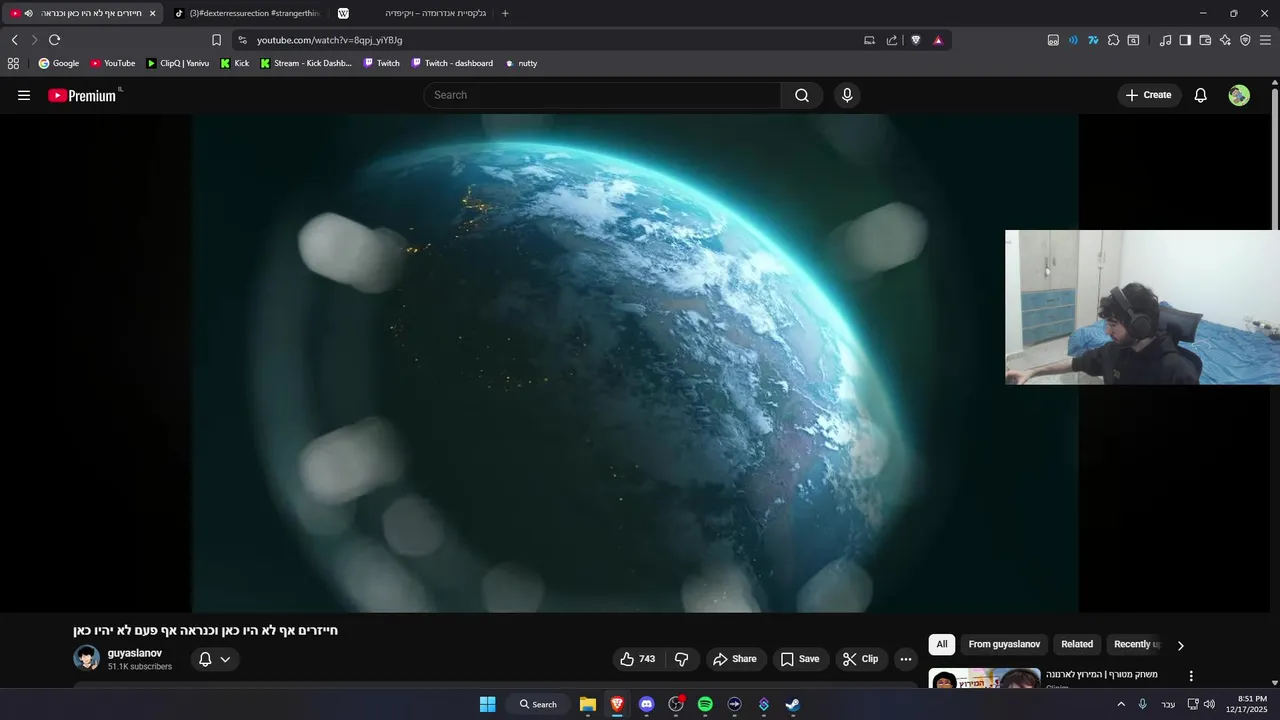
Task: Open the Brave Wallet icon
Action: pos(1205,40)
